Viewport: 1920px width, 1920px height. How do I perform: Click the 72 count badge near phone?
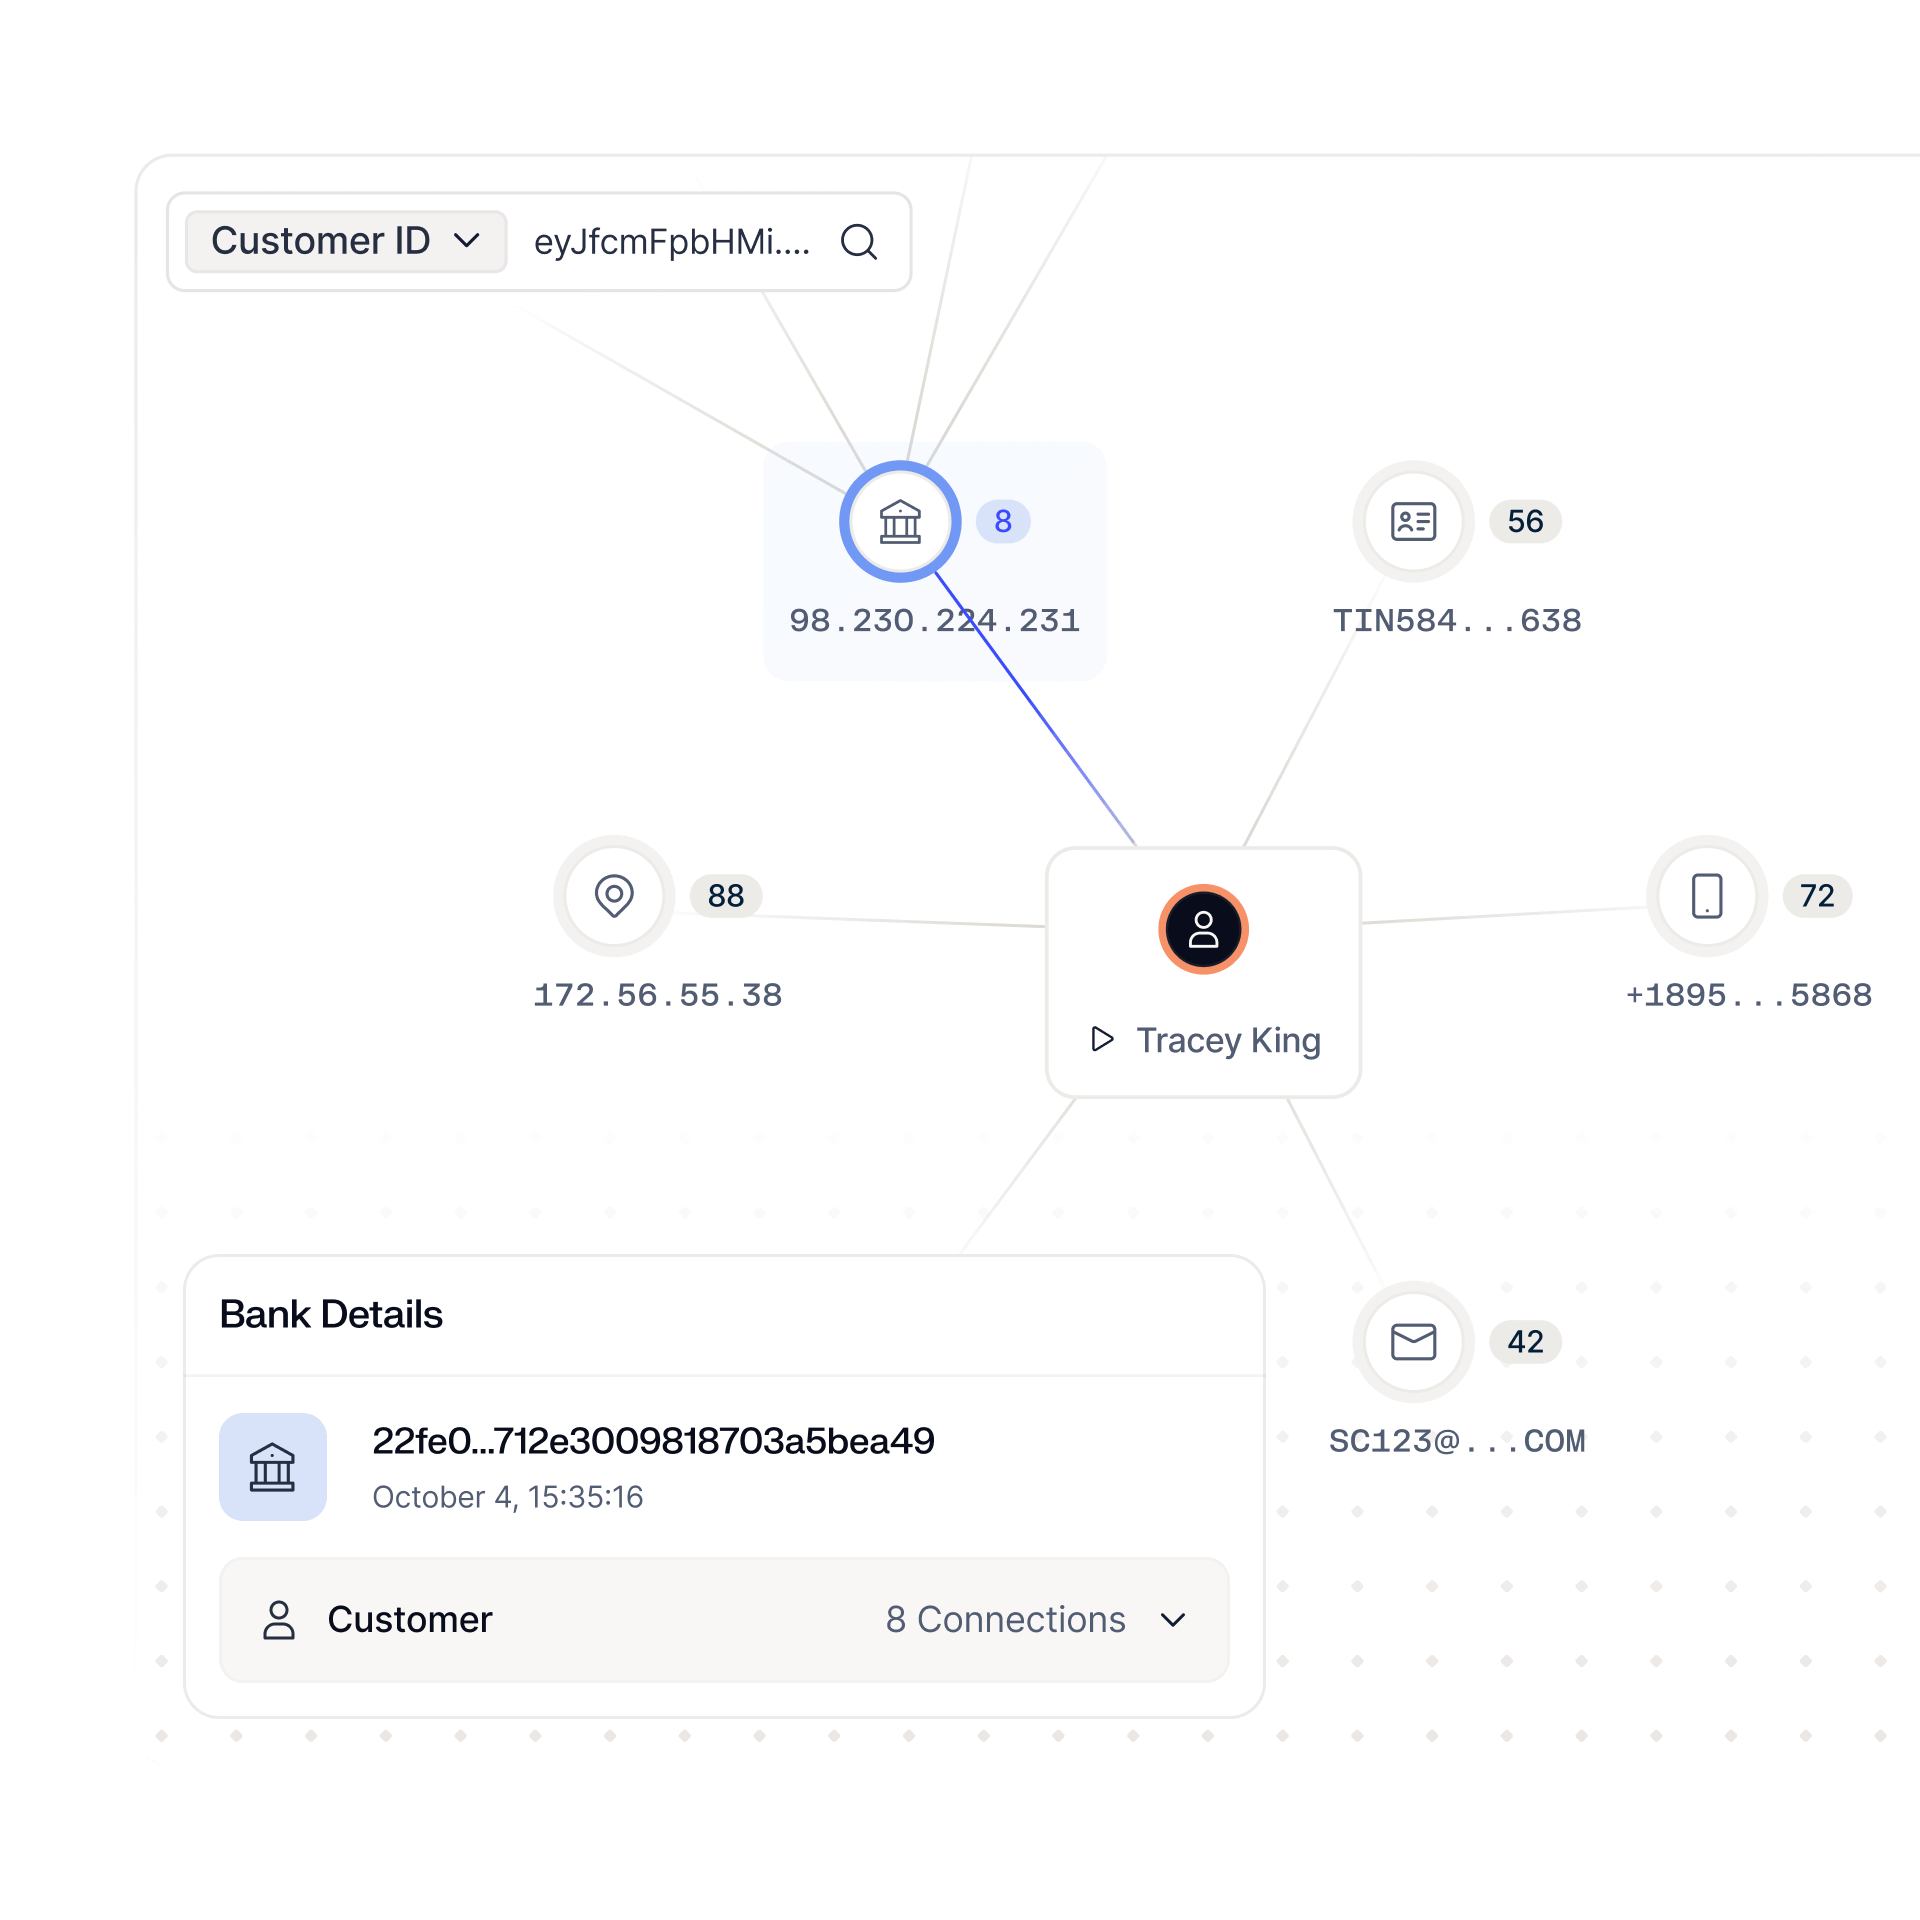click(1817, 896)
